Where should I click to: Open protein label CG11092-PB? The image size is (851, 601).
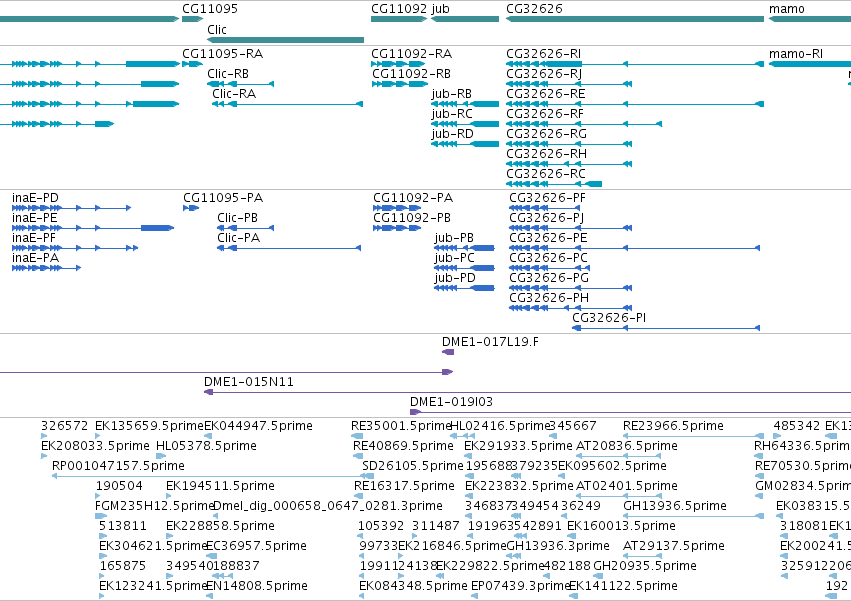tap(412, 218)
